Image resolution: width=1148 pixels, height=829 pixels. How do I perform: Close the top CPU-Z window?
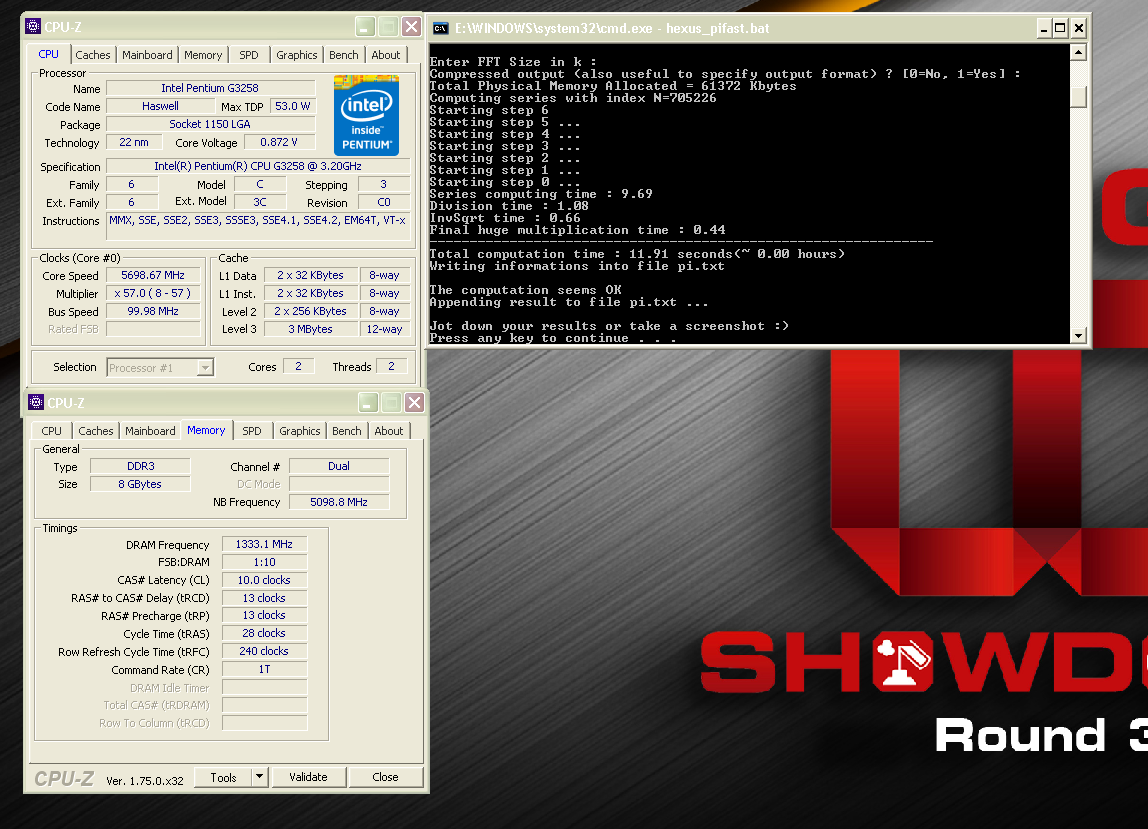(x=411, y=27)
